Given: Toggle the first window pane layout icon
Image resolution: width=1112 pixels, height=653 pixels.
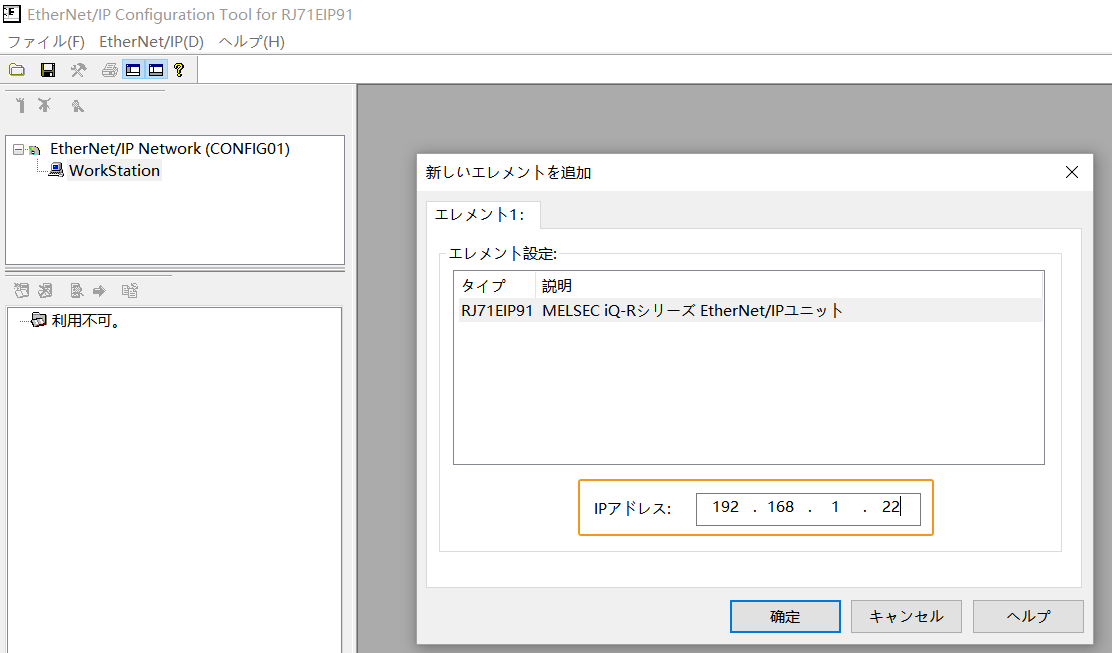Looking at the screenshot, I should coord(133,69).
